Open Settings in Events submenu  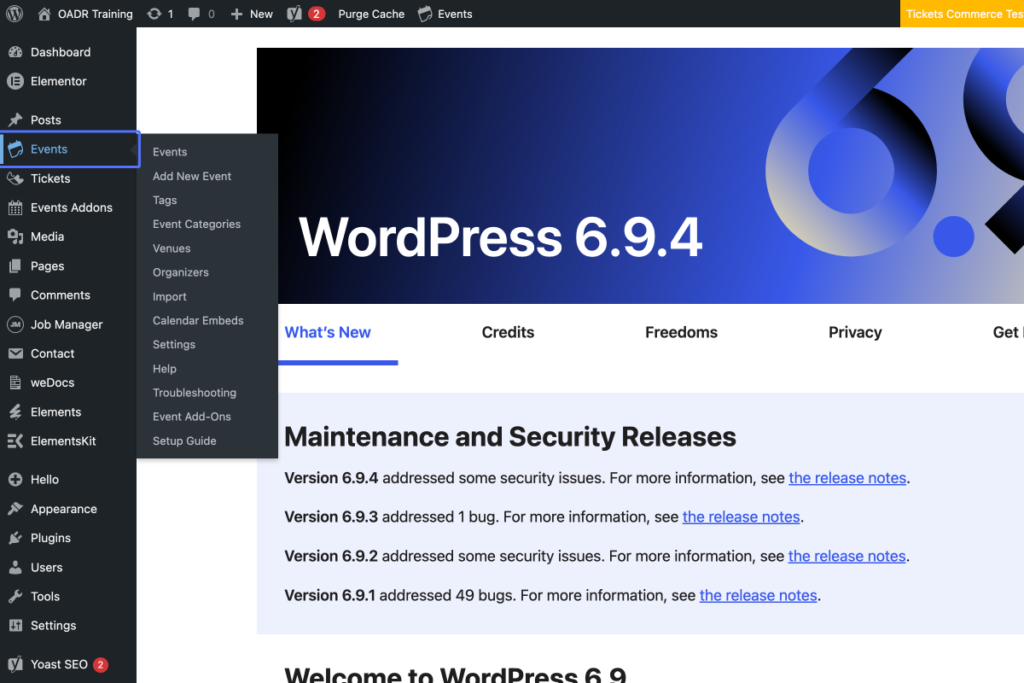[x=174, y=344]
